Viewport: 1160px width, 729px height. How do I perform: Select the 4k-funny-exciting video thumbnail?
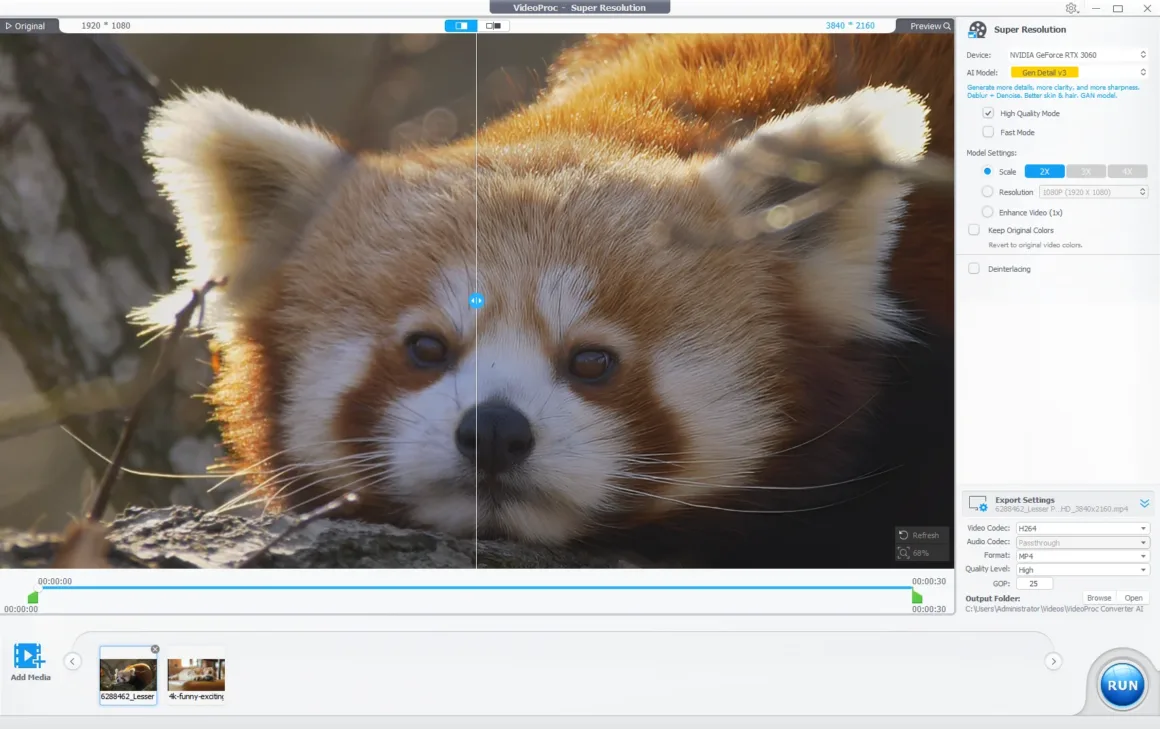click(x=196, y=675)
